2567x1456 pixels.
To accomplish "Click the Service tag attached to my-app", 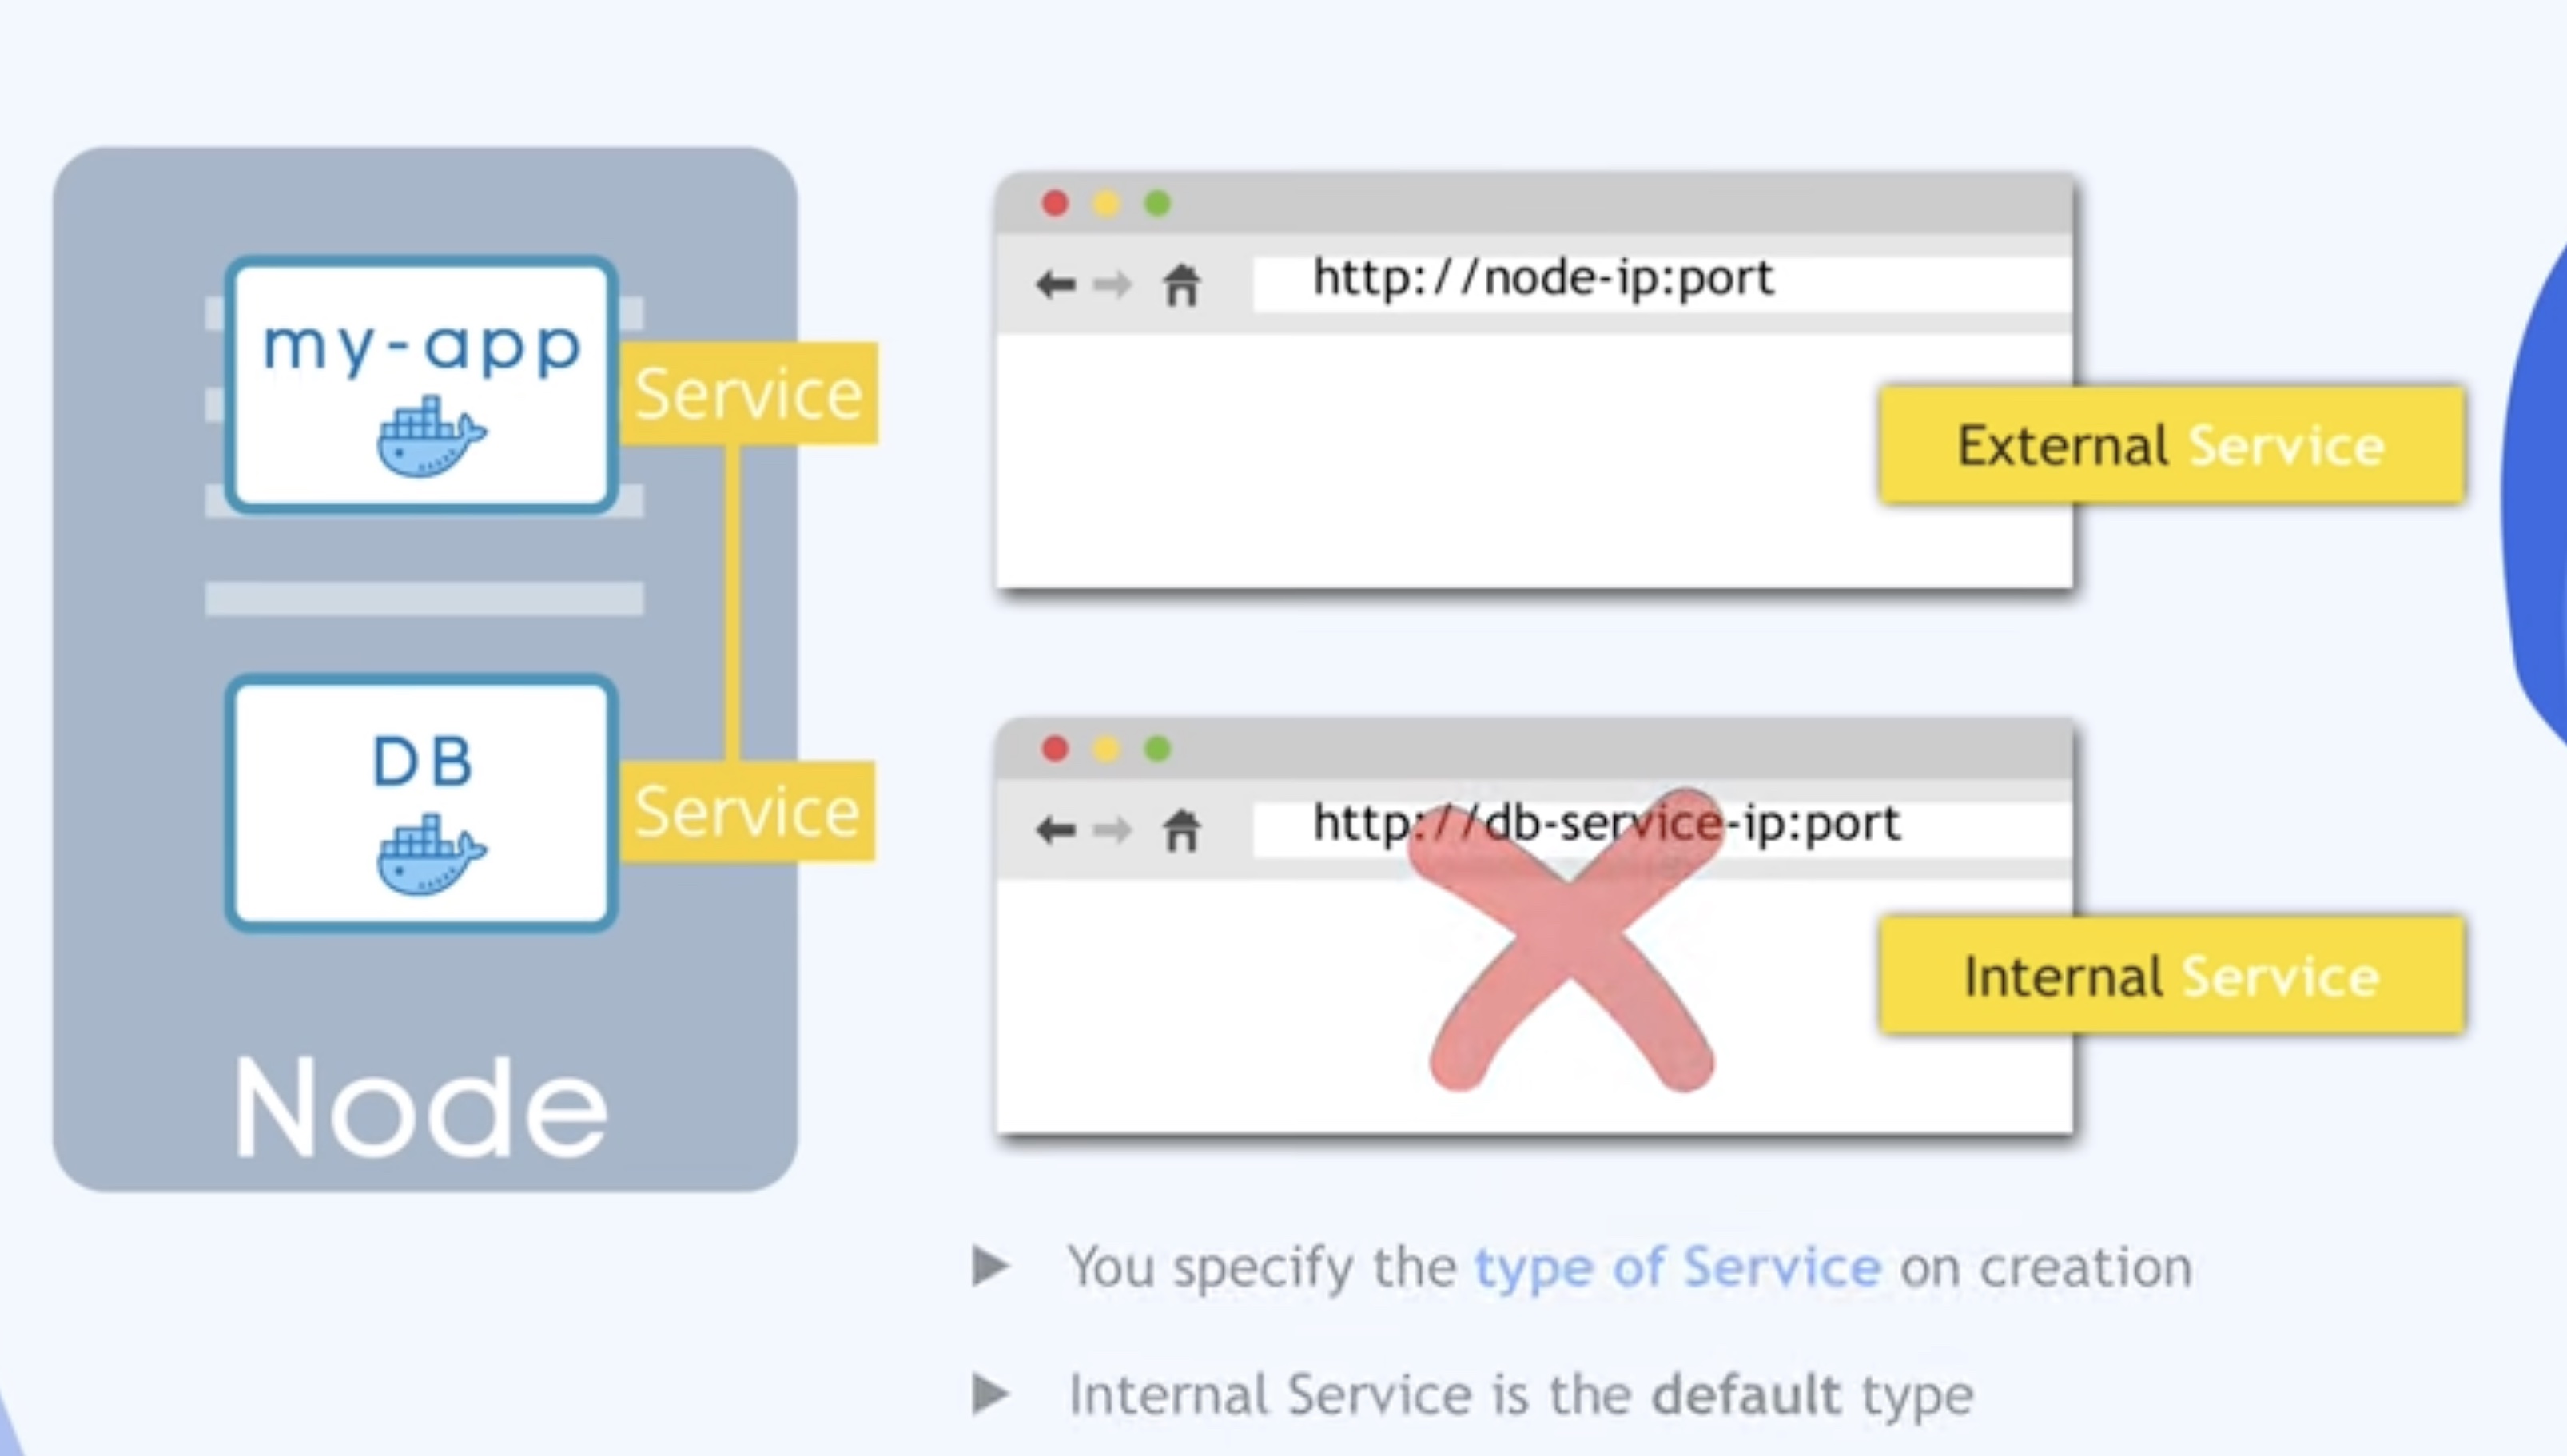I will 748,393.
